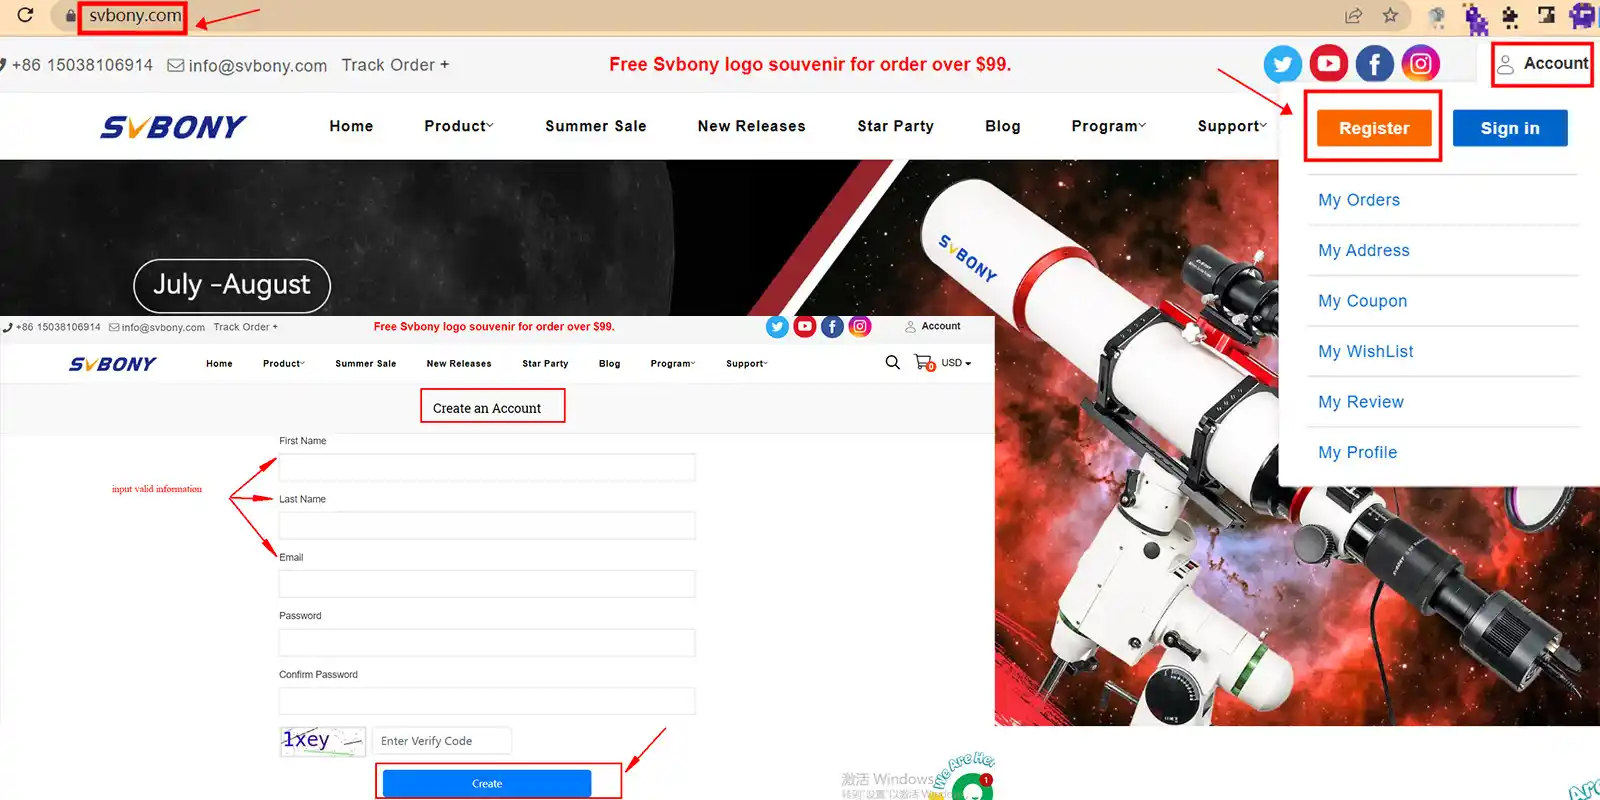Open the large Instagram social icon
The width and height of the screenshot is (1600, 800).
(1420, 64)
